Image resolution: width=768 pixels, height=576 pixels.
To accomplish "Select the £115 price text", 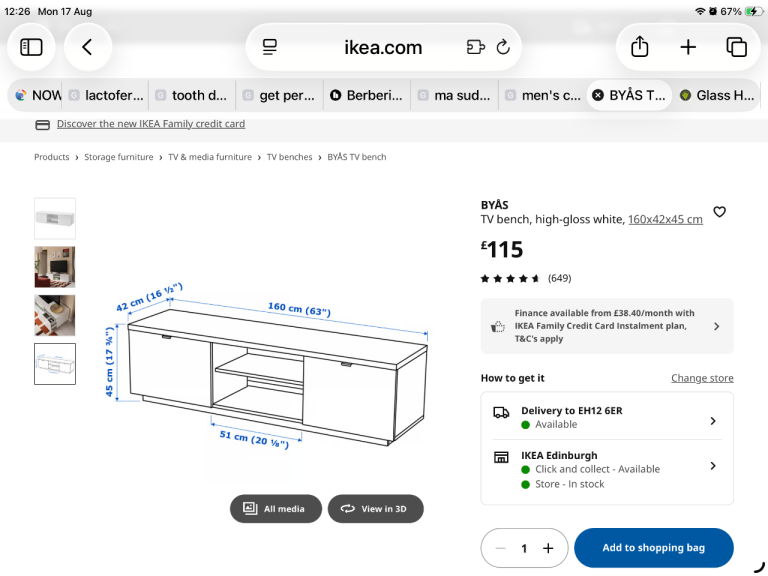I will [x=502, y=249].
